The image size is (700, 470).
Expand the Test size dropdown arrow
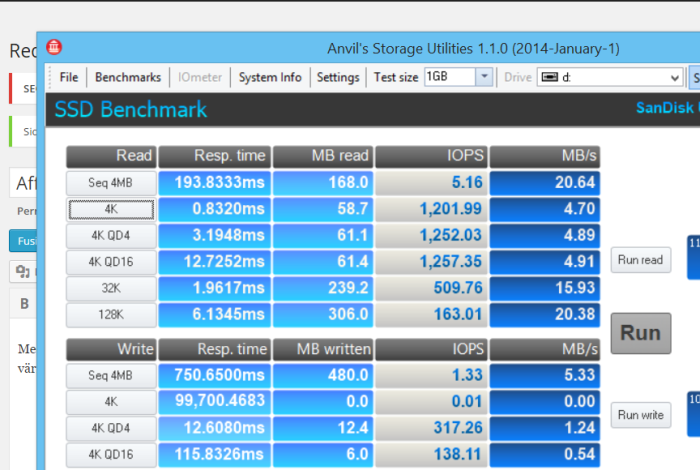[484, 77]
